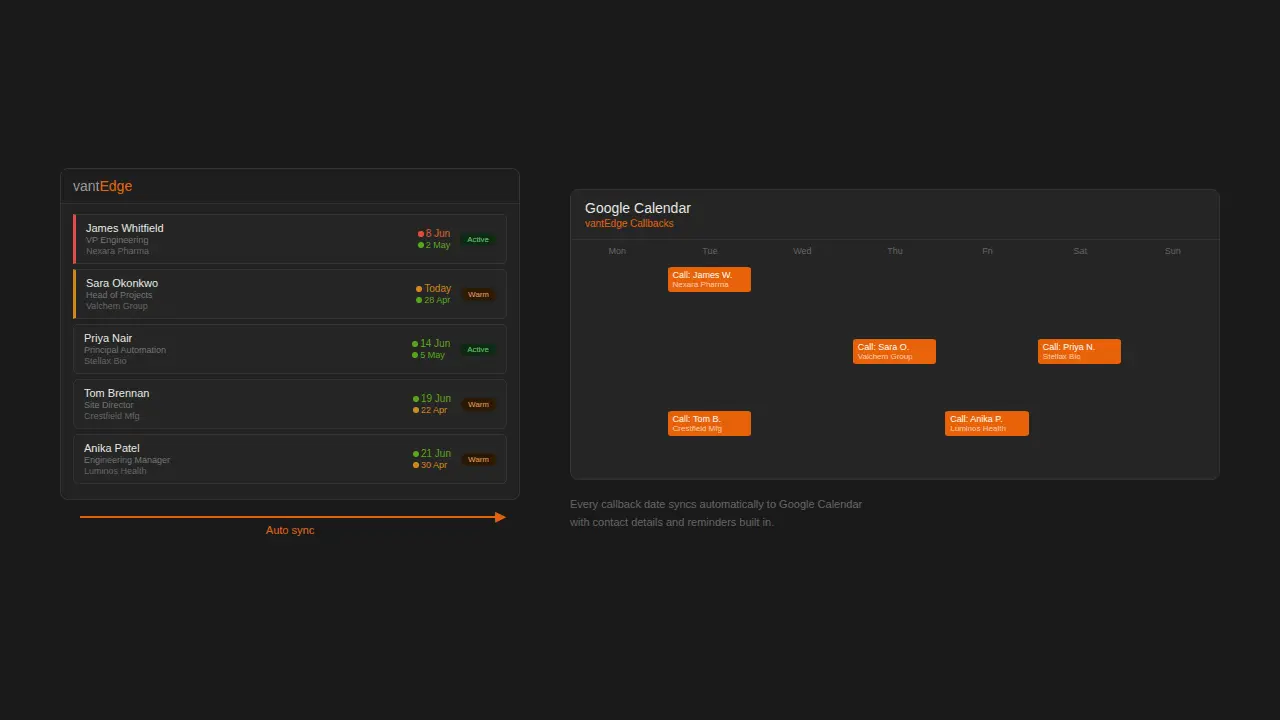Click the Sun column header
This screenshot has height=720, width=1280.
(1172, 251)
